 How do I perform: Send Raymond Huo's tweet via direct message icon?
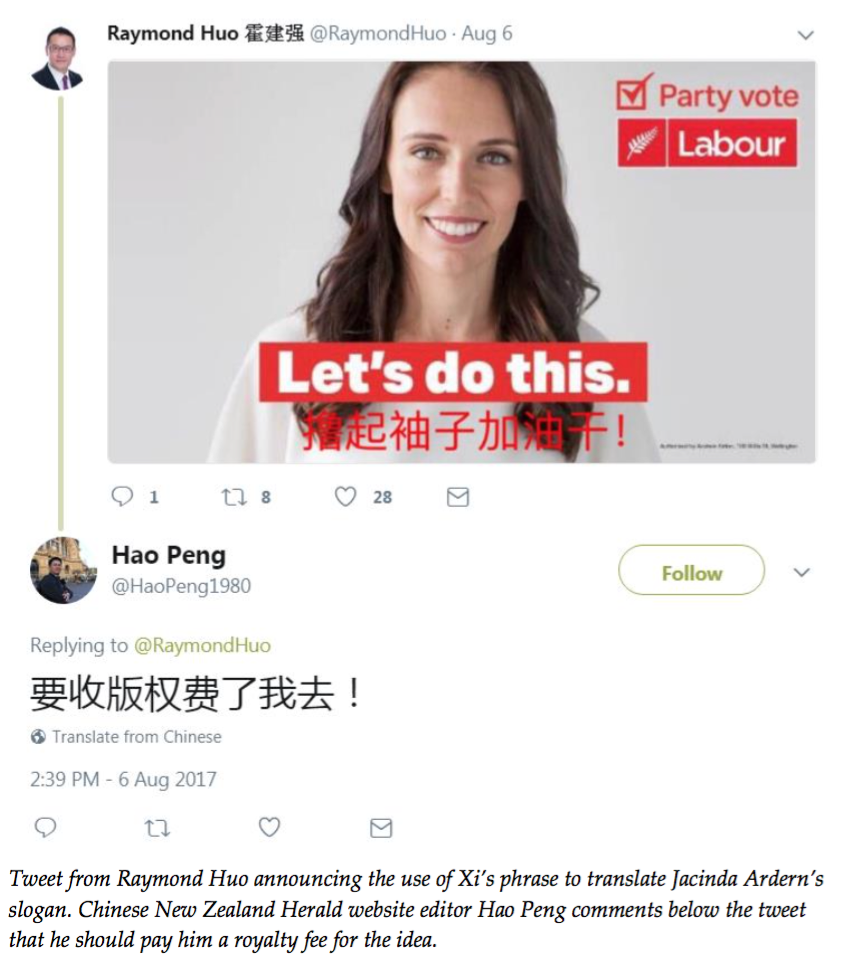click(458, 497)
